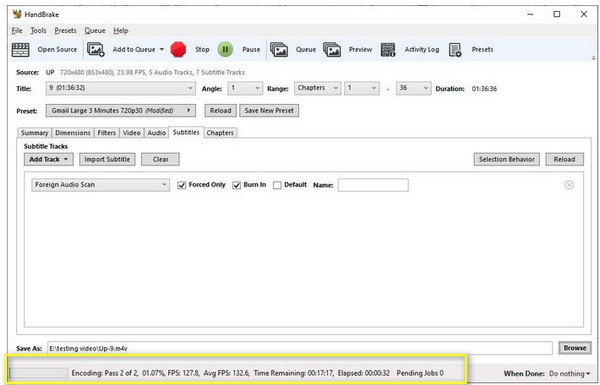Click the Reload button next to Preset
Image resolution: width=600 pixels, height=385 pixels.
tap(220, 111)
